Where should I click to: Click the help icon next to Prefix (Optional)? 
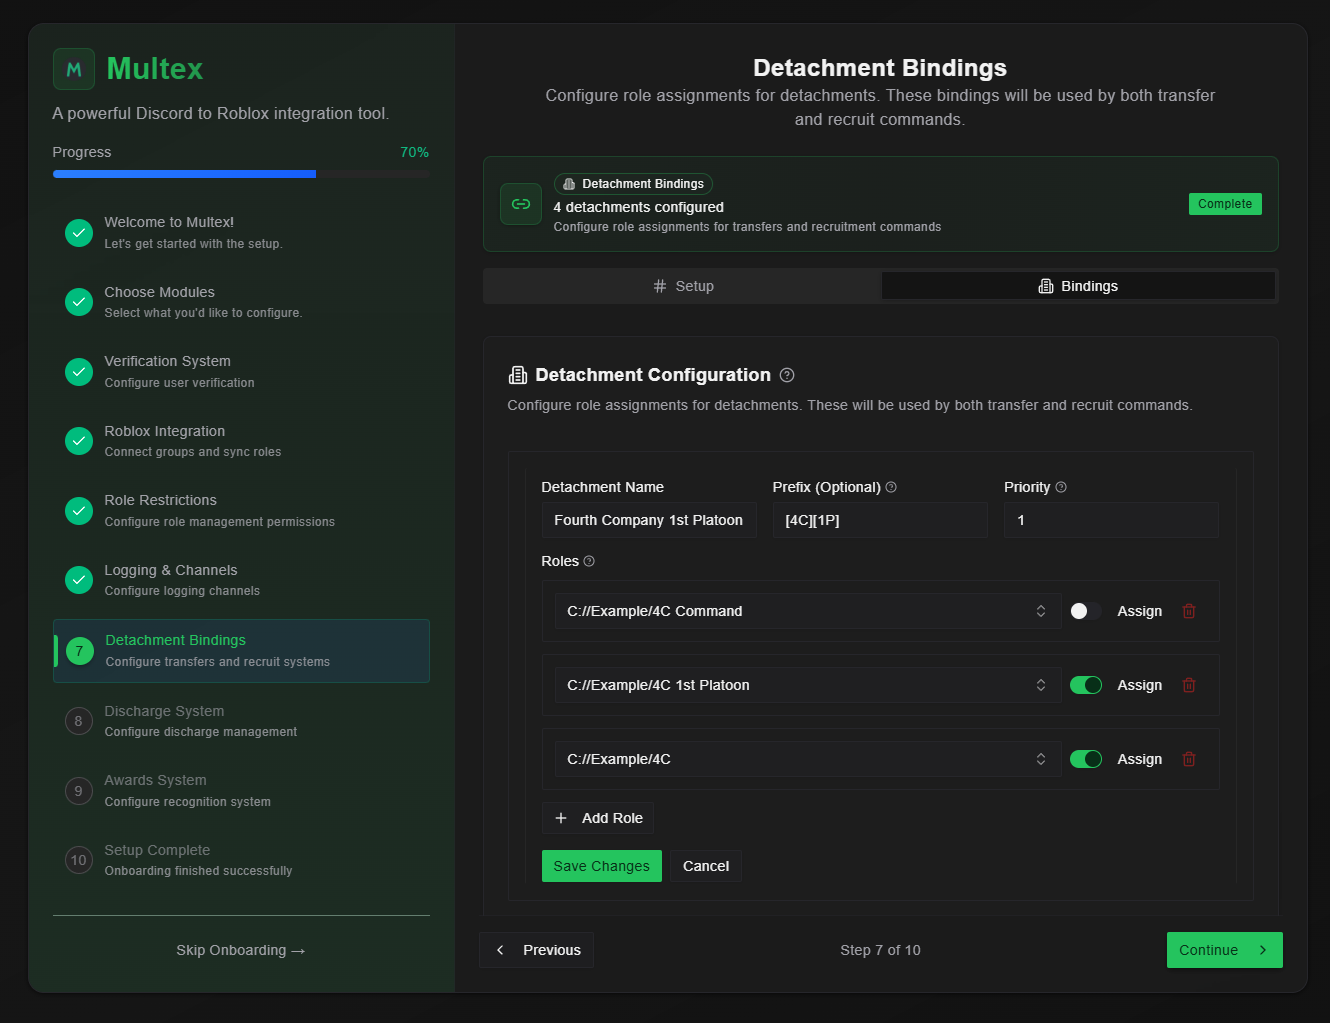point(891,487)
